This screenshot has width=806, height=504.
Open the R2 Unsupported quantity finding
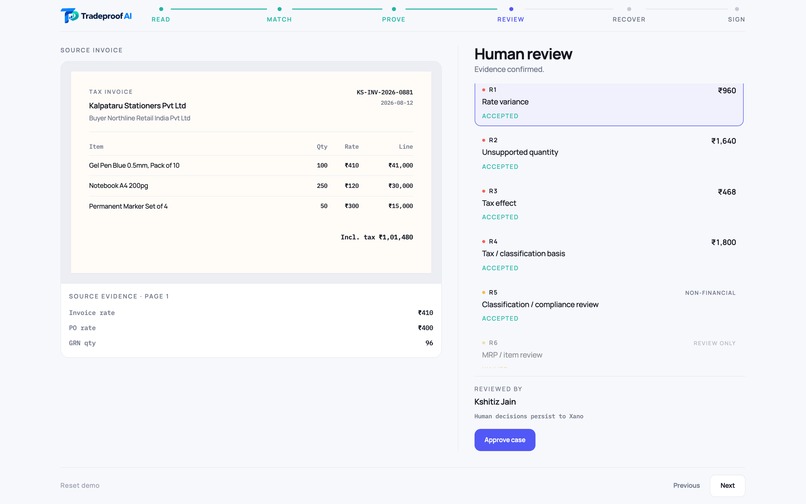pos(609,153)
